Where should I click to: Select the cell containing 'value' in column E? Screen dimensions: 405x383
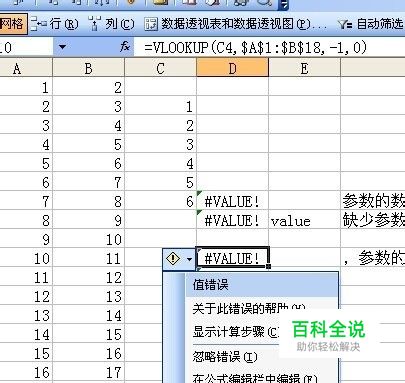[304, 220]
